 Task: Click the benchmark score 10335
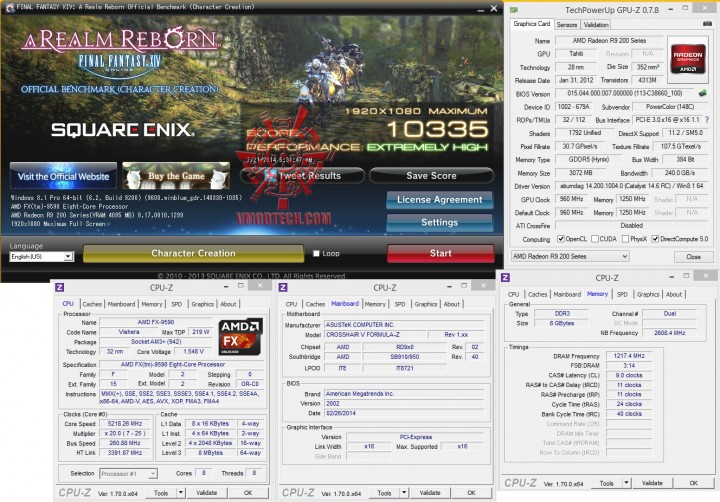tap(437, 129)
